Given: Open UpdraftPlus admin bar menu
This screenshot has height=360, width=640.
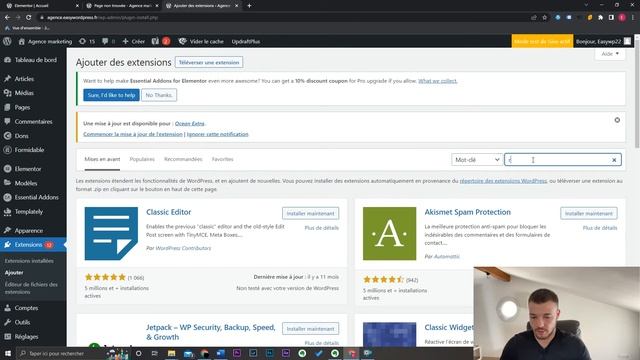Looking at the screenshot, I should pyautogui.click(x=246, y=41).
